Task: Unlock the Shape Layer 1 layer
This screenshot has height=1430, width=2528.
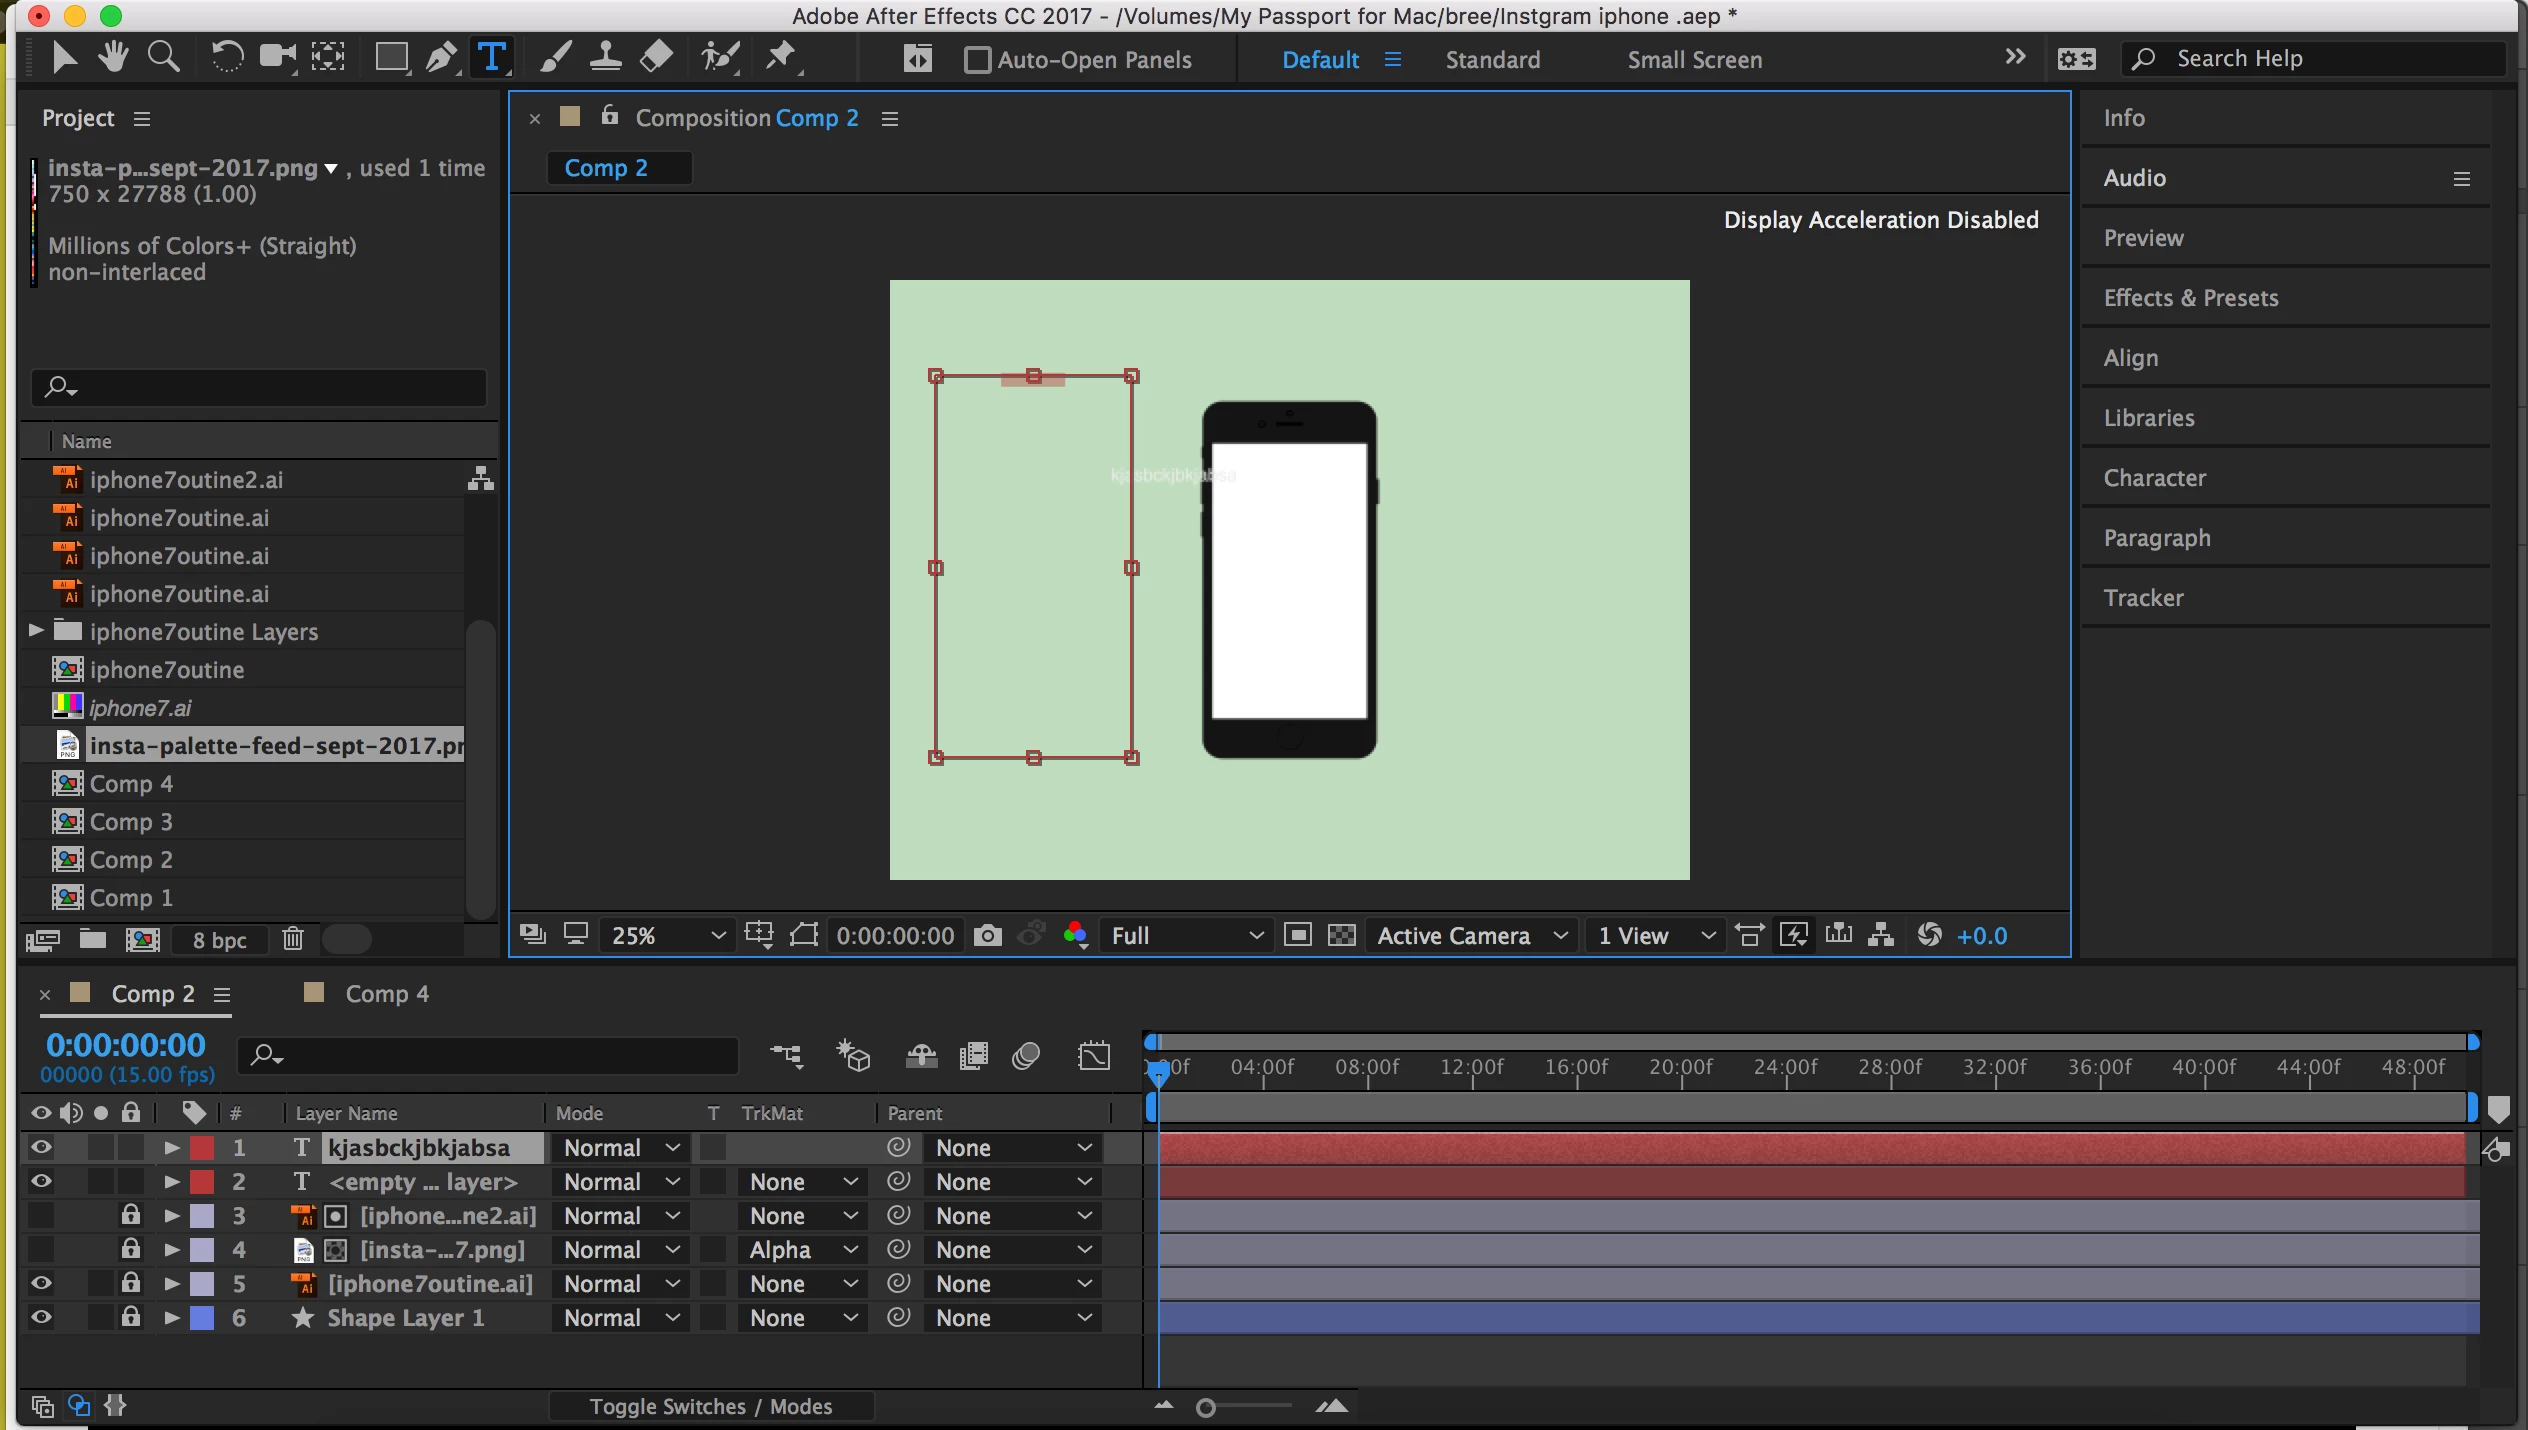Action: click(130, 1317)
